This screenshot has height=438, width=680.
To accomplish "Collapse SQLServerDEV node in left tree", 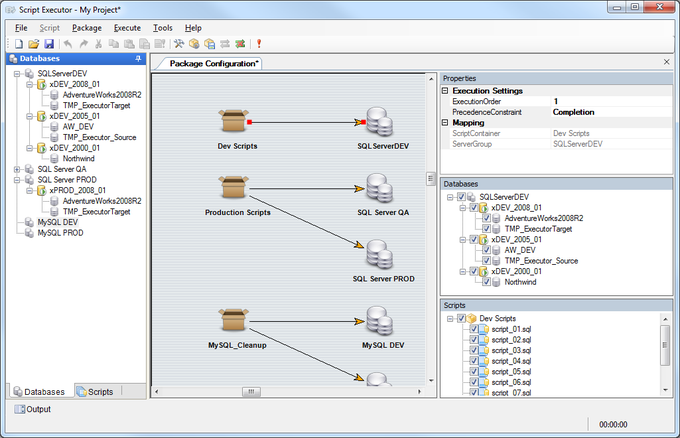I will click(17, 74).
